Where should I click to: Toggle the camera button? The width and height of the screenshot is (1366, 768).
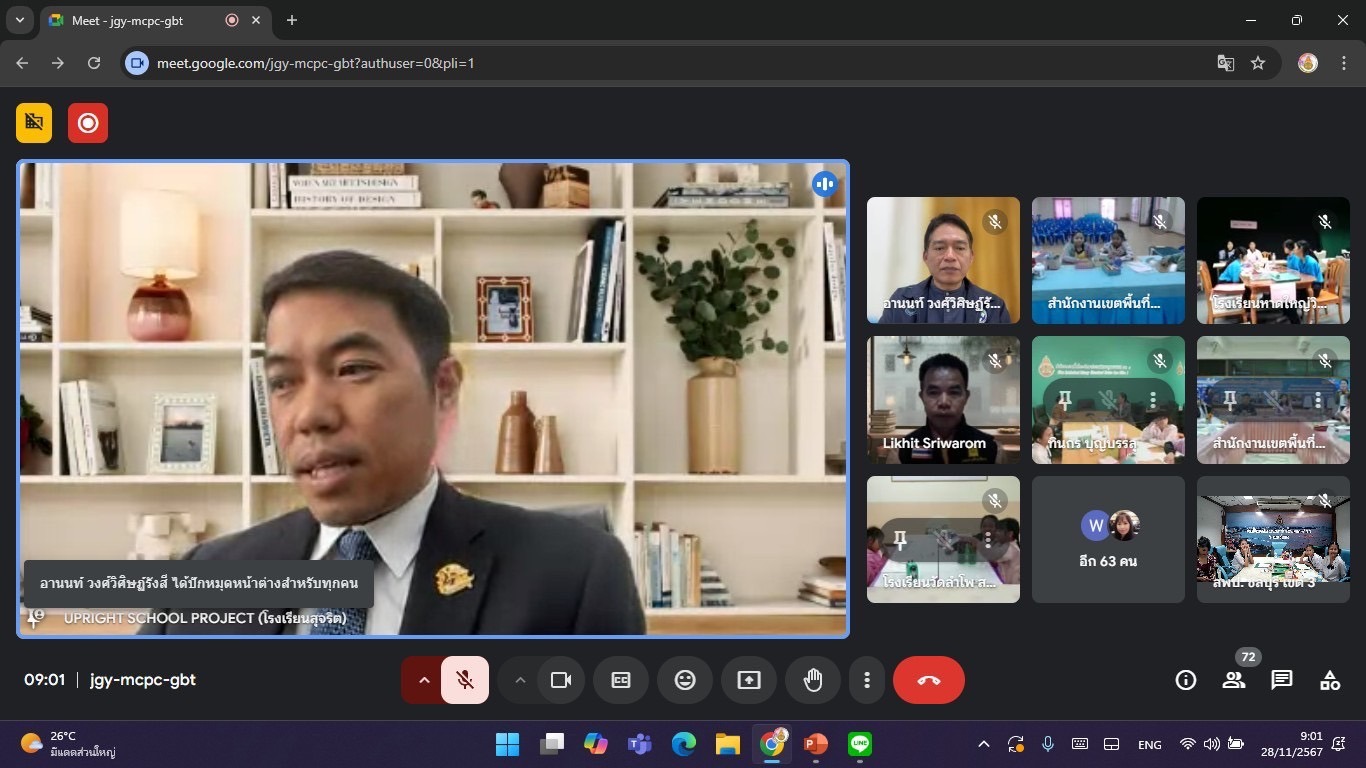point(560,680)
